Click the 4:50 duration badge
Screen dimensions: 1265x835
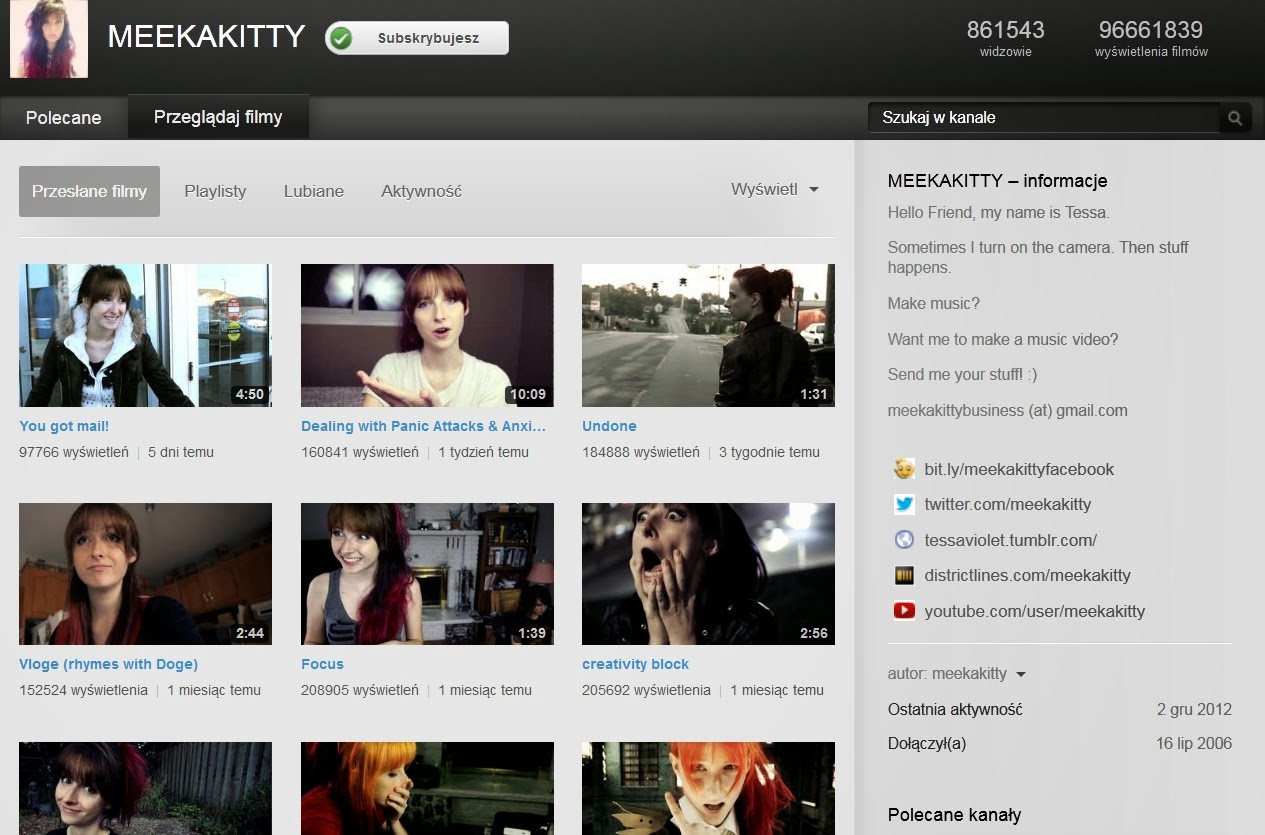(249, 394)
